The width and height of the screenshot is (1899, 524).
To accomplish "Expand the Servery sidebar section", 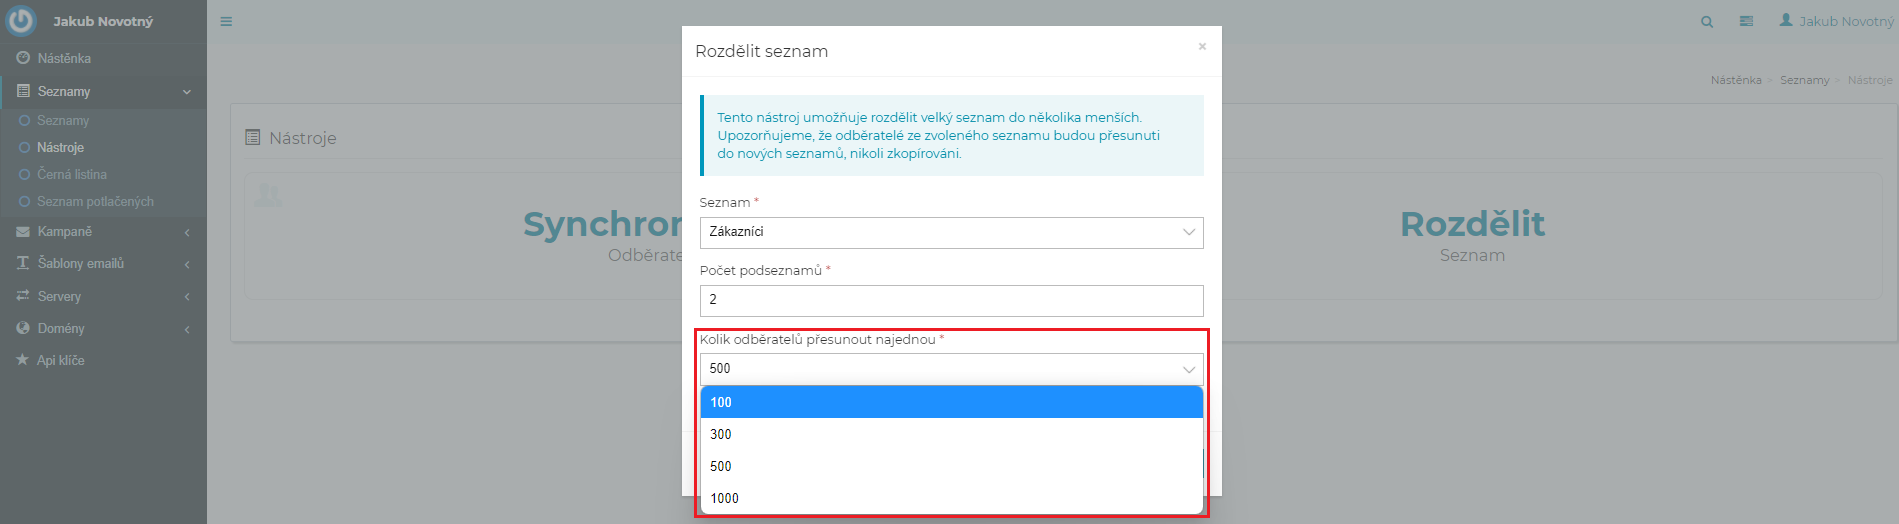I will (59, 296).
